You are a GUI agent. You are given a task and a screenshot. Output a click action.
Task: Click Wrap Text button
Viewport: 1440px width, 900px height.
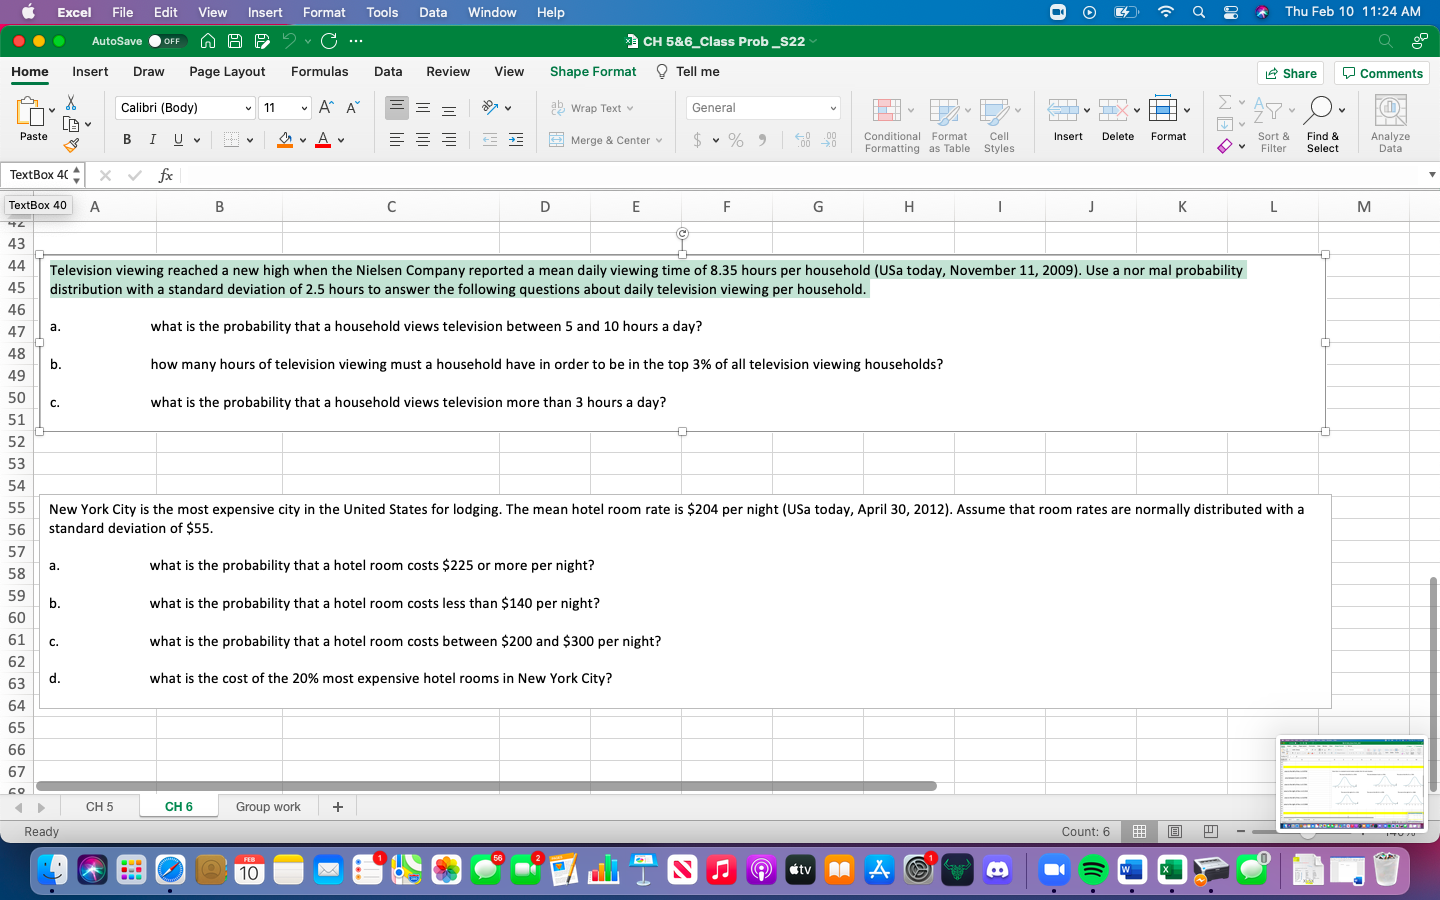pos(592,108)
